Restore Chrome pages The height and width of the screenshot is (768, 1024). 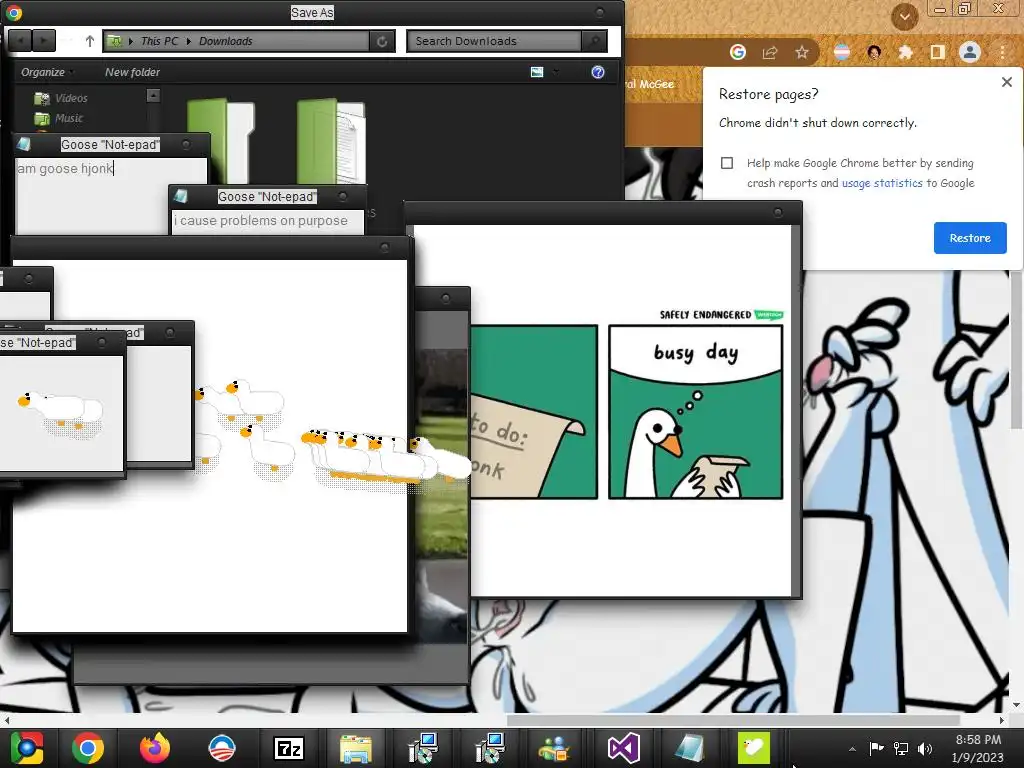pos(970,238)
